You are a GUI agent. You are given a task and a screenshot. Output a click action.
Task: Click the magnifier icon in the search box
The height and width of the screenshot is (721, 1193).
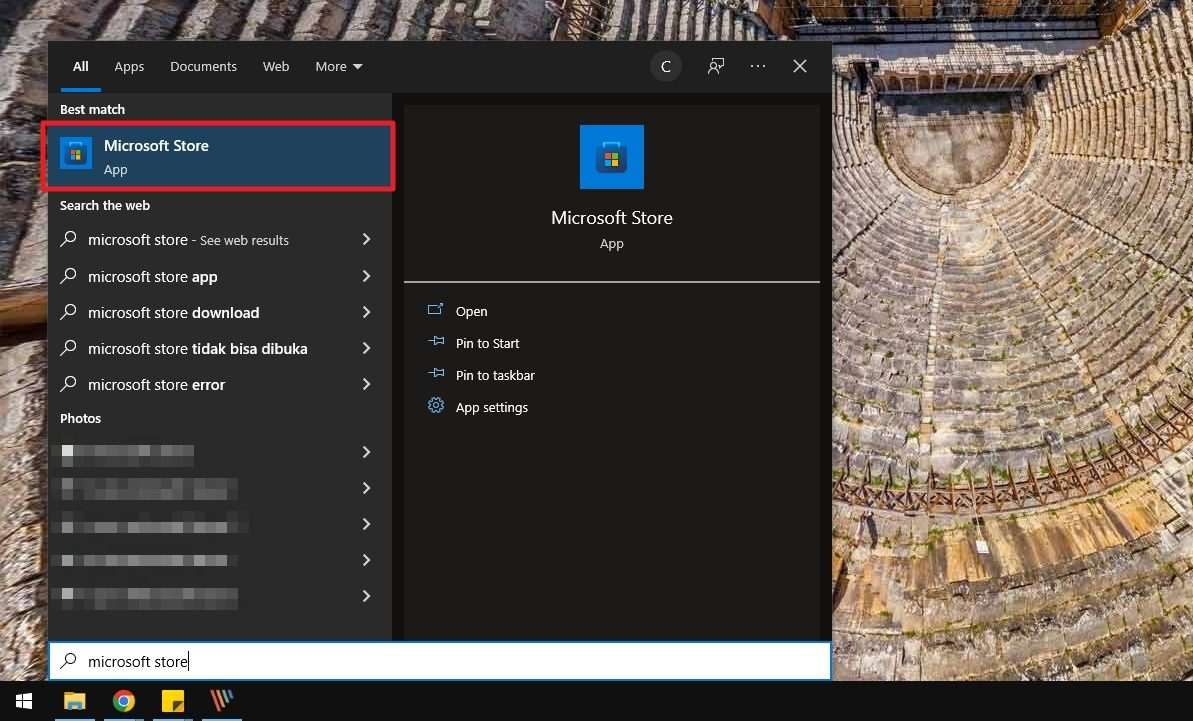(68, 661)
